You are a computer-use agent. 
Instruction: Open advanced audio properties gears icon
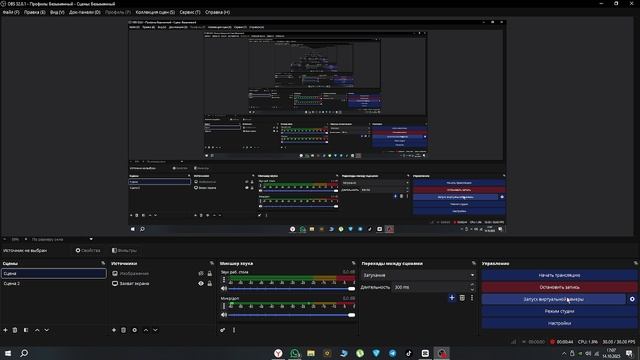[x=222, y=330]
